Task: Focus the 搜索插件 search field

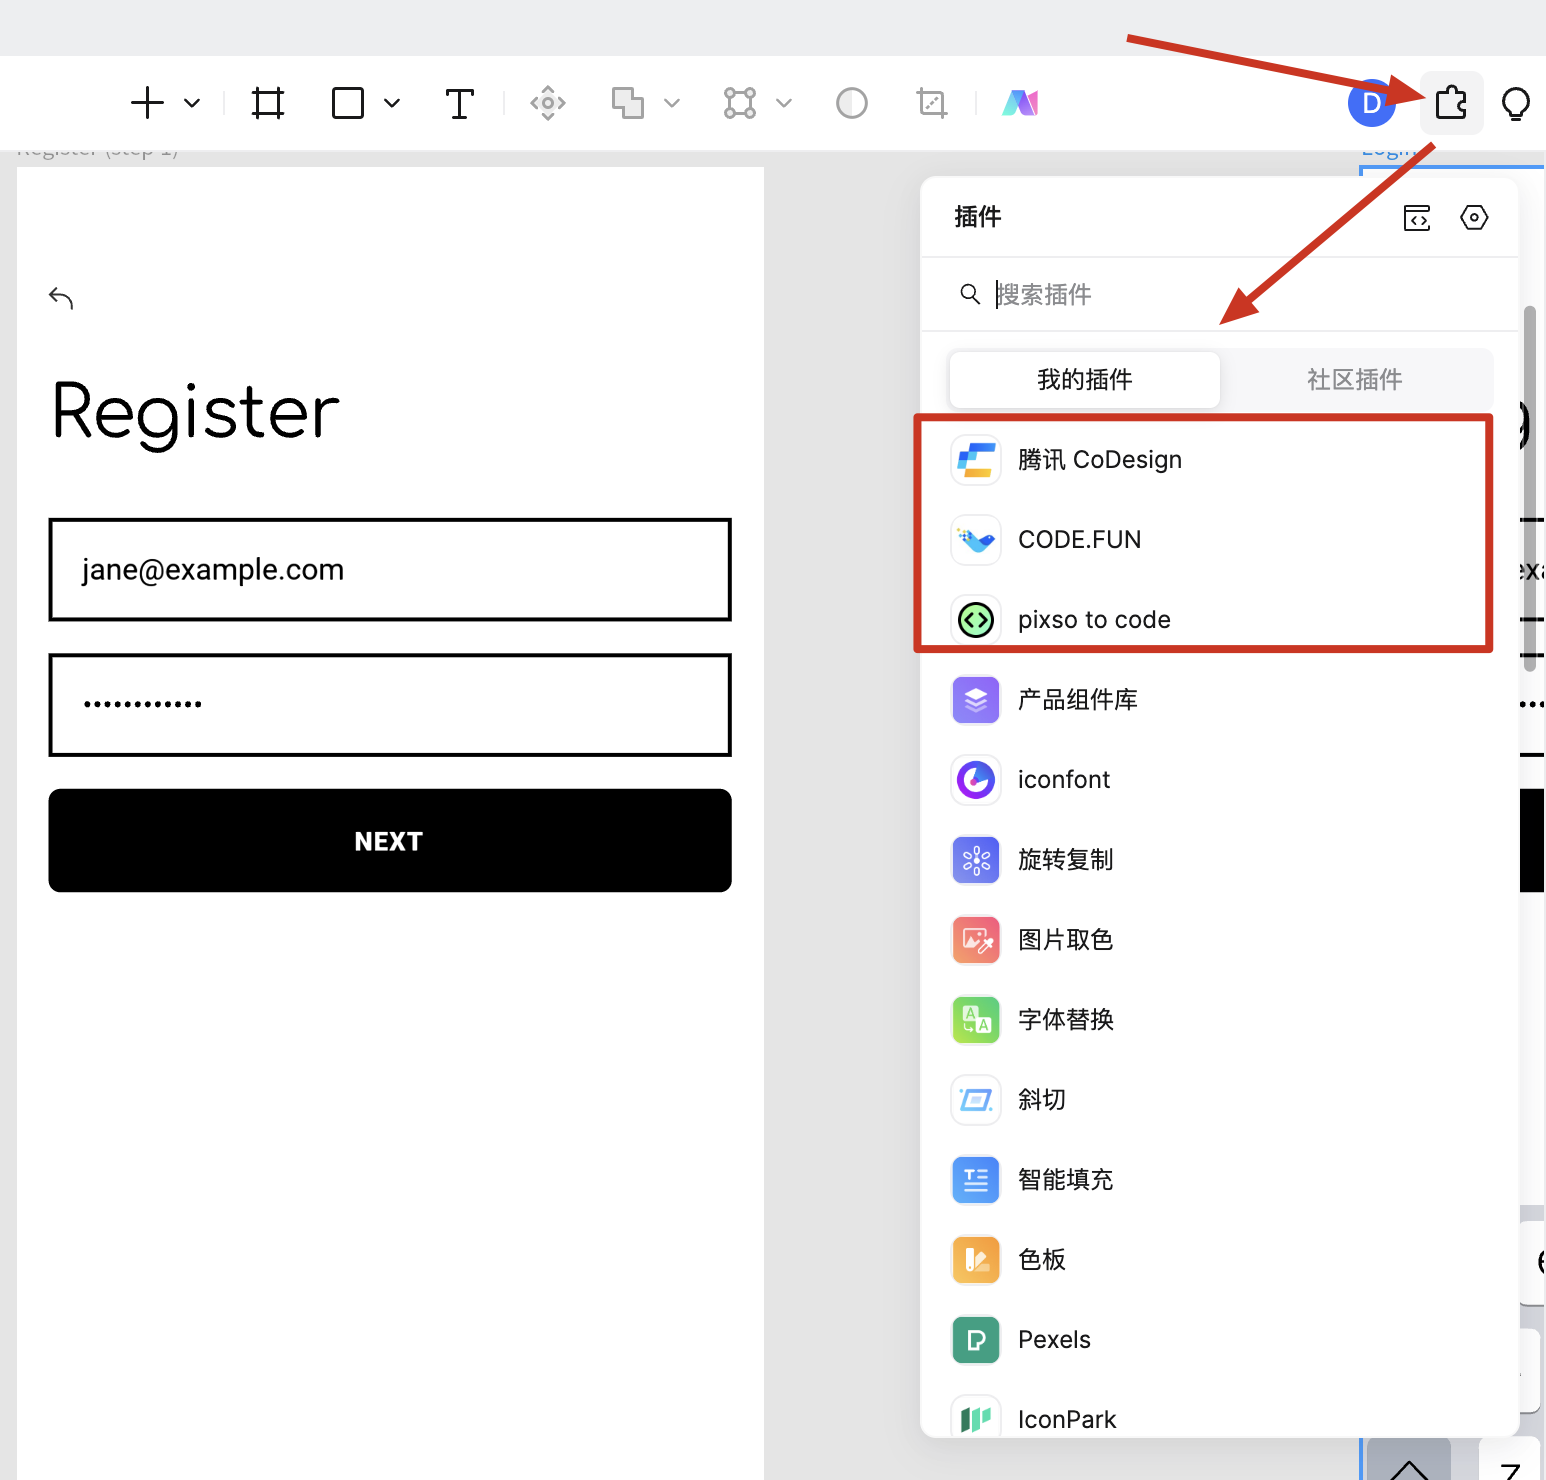Action: pyautogui.click(x=1220, y=294)
